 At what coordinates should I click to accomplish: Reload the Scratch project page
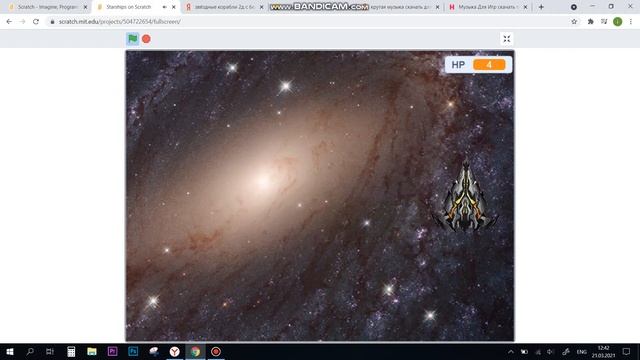36,22
